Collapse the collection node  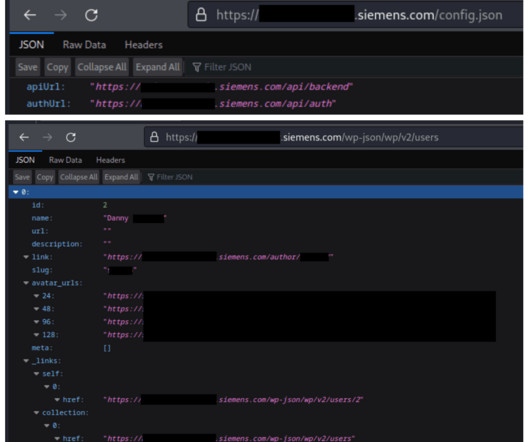point(37,413)
